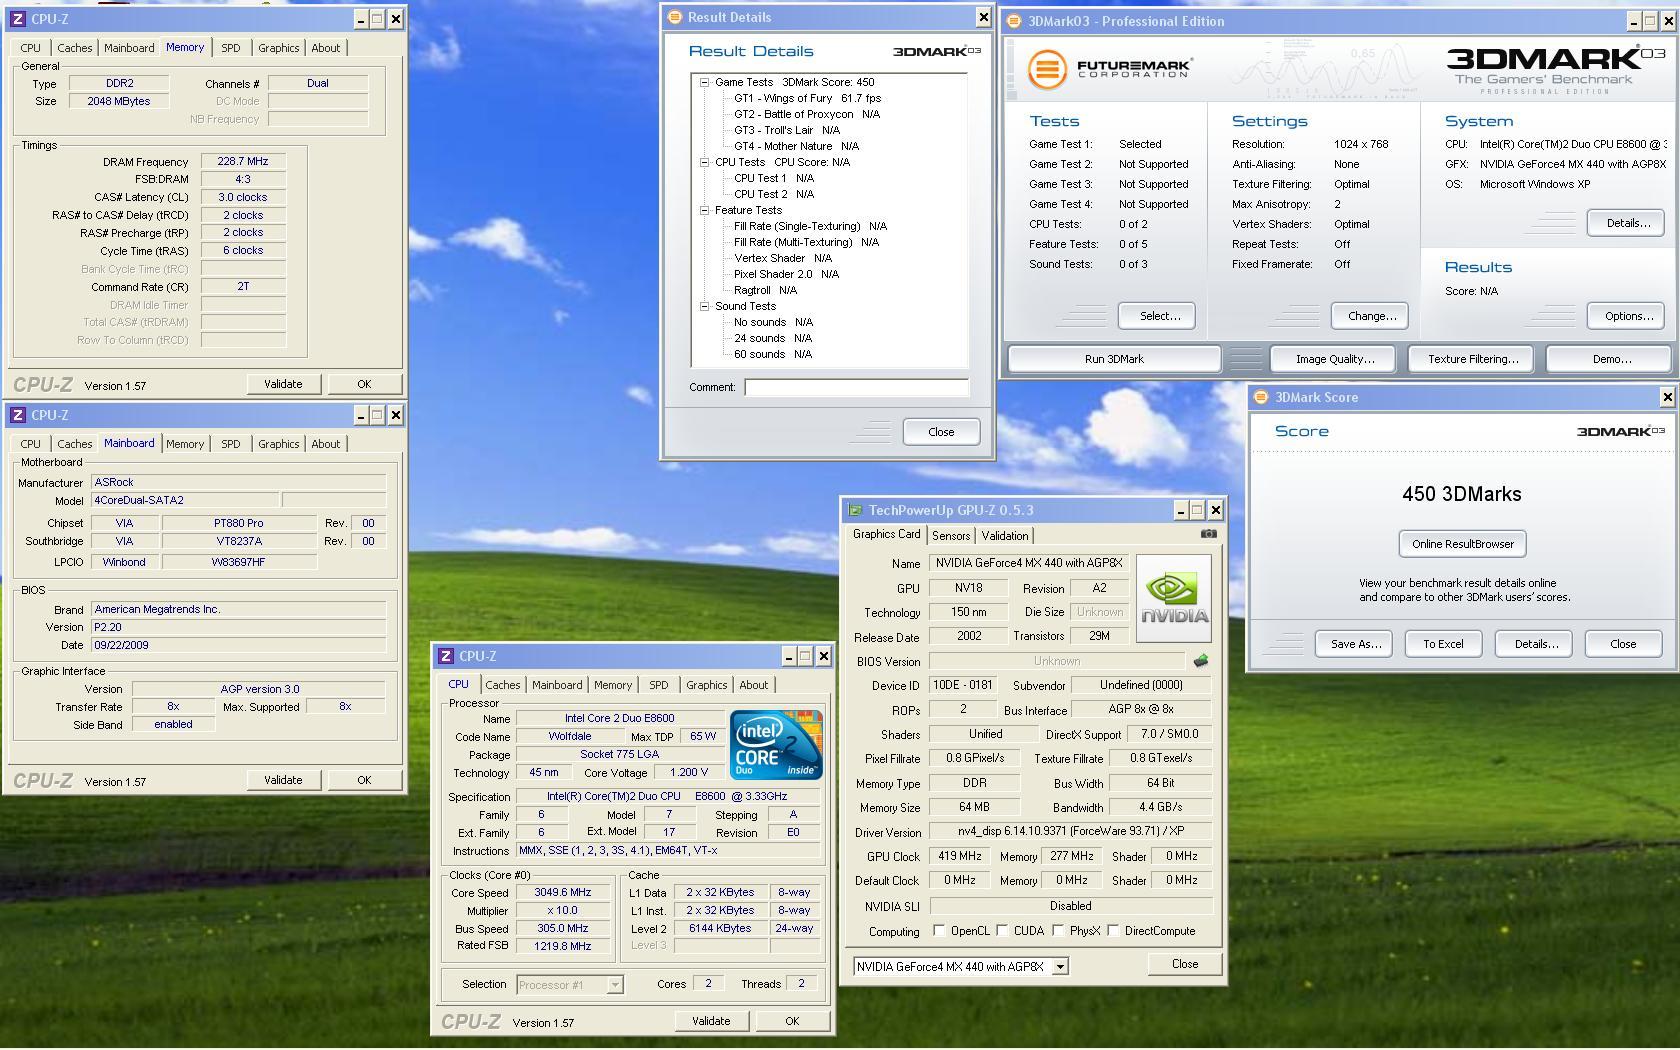Collapse the Feature Tests tree node

click(x=704, y=210)
